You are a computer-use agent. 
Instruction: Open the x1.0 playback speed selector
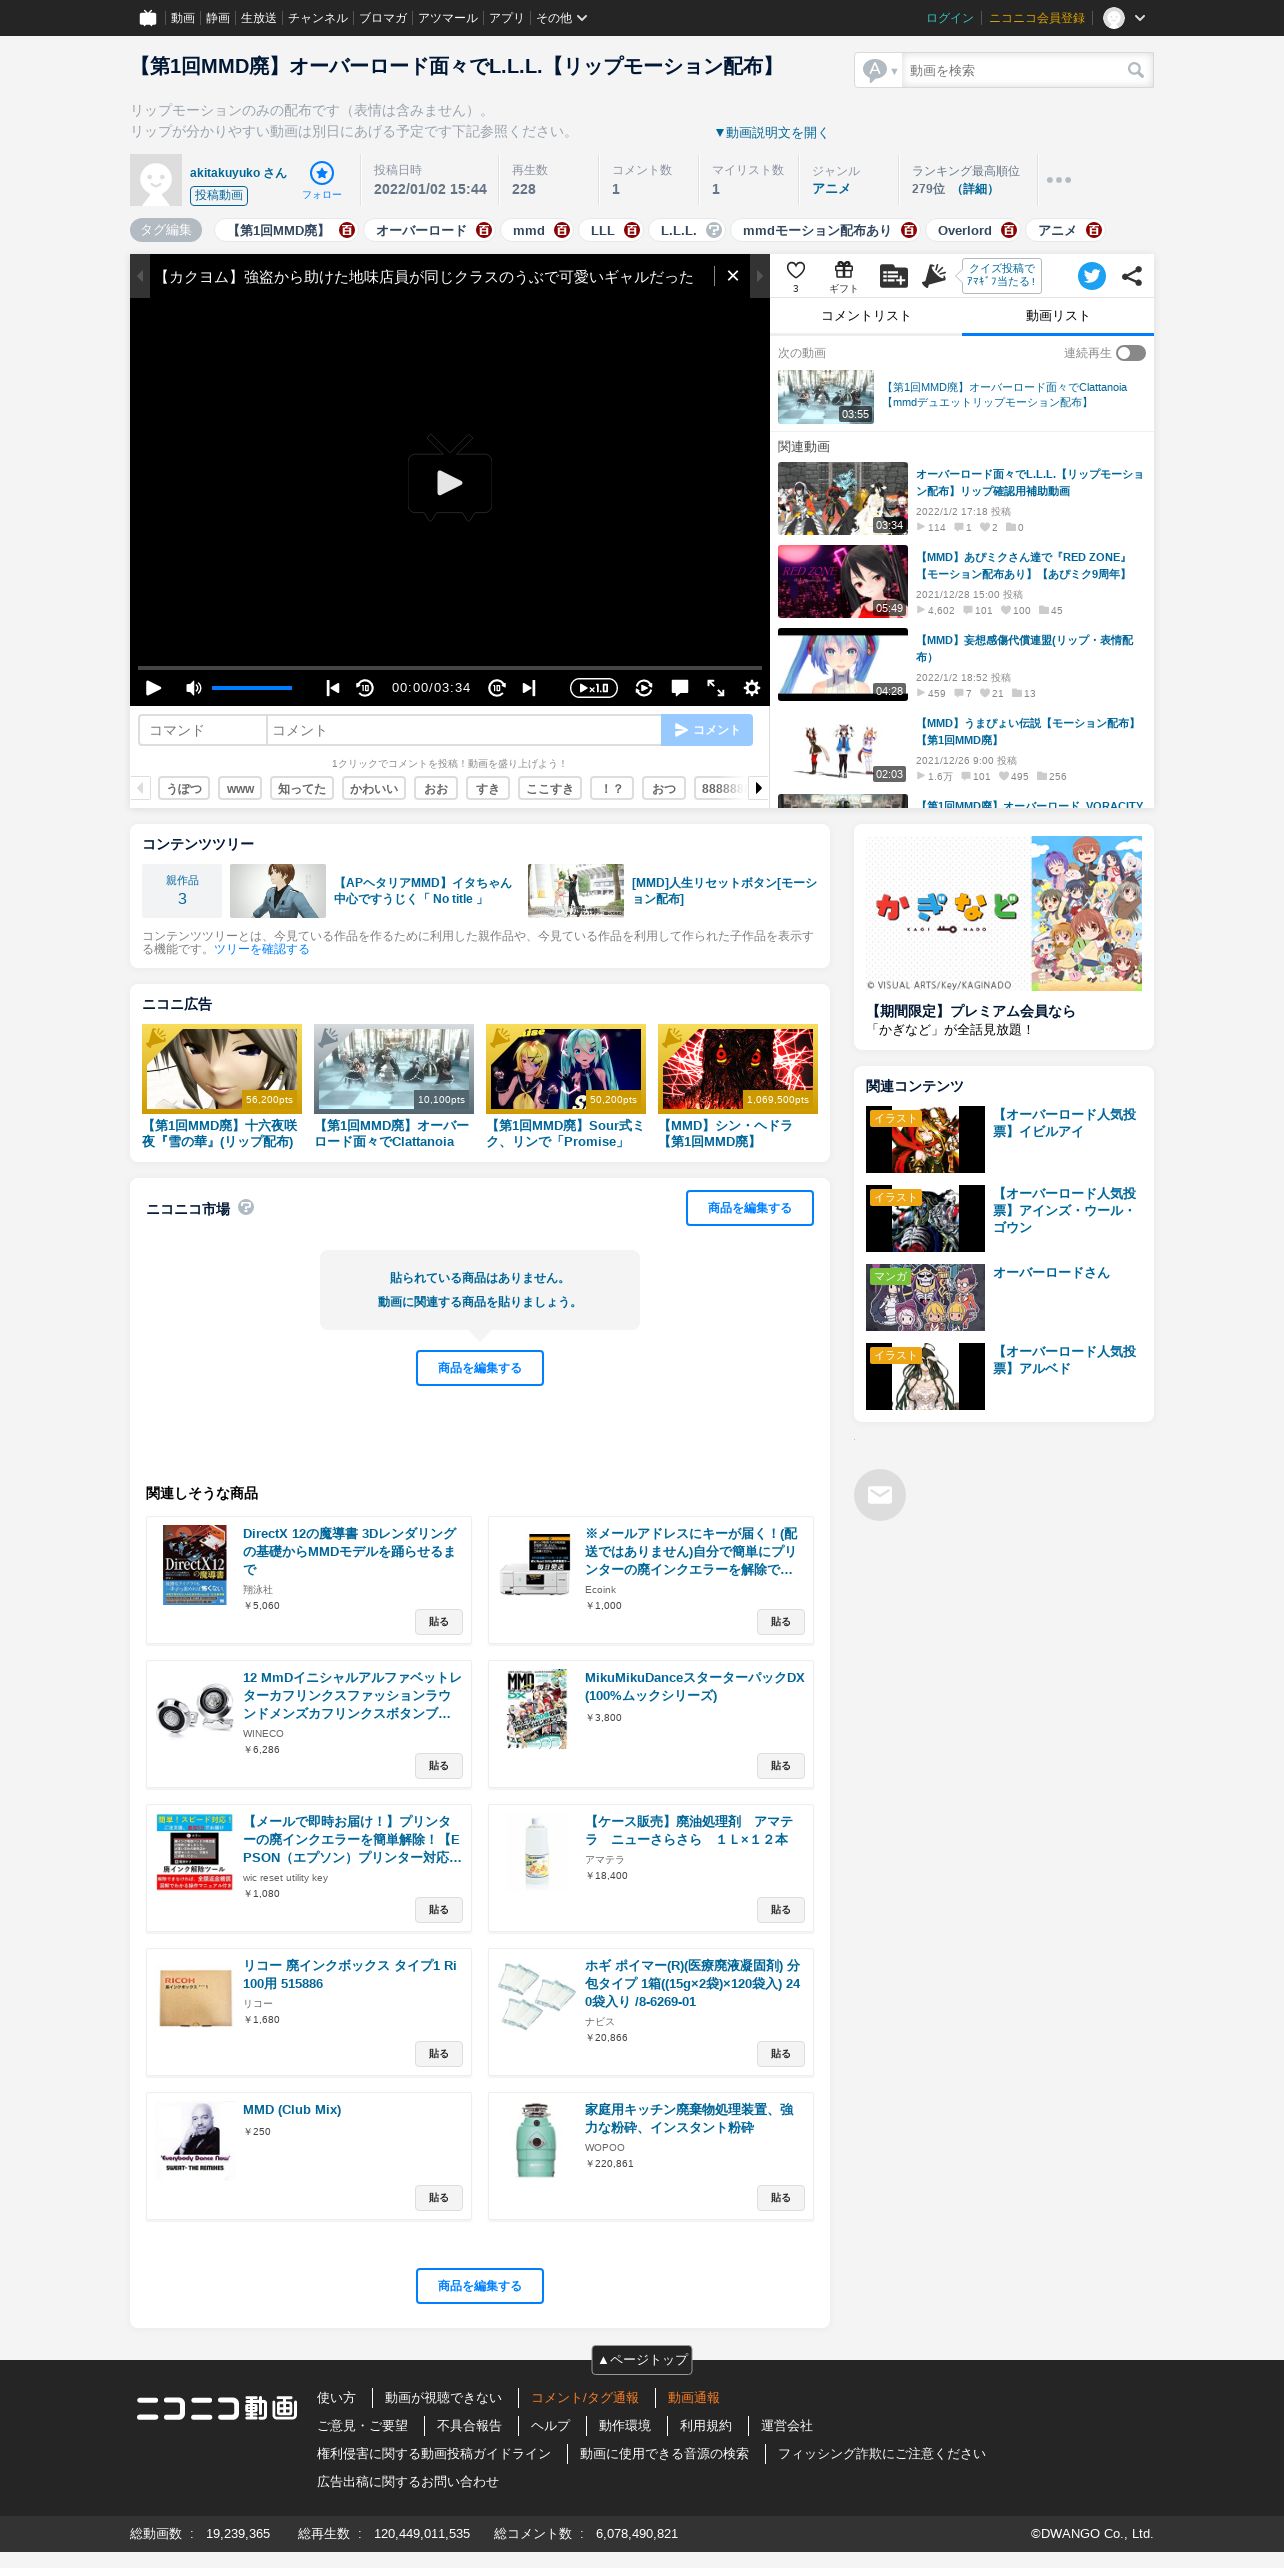pos(593,688)
